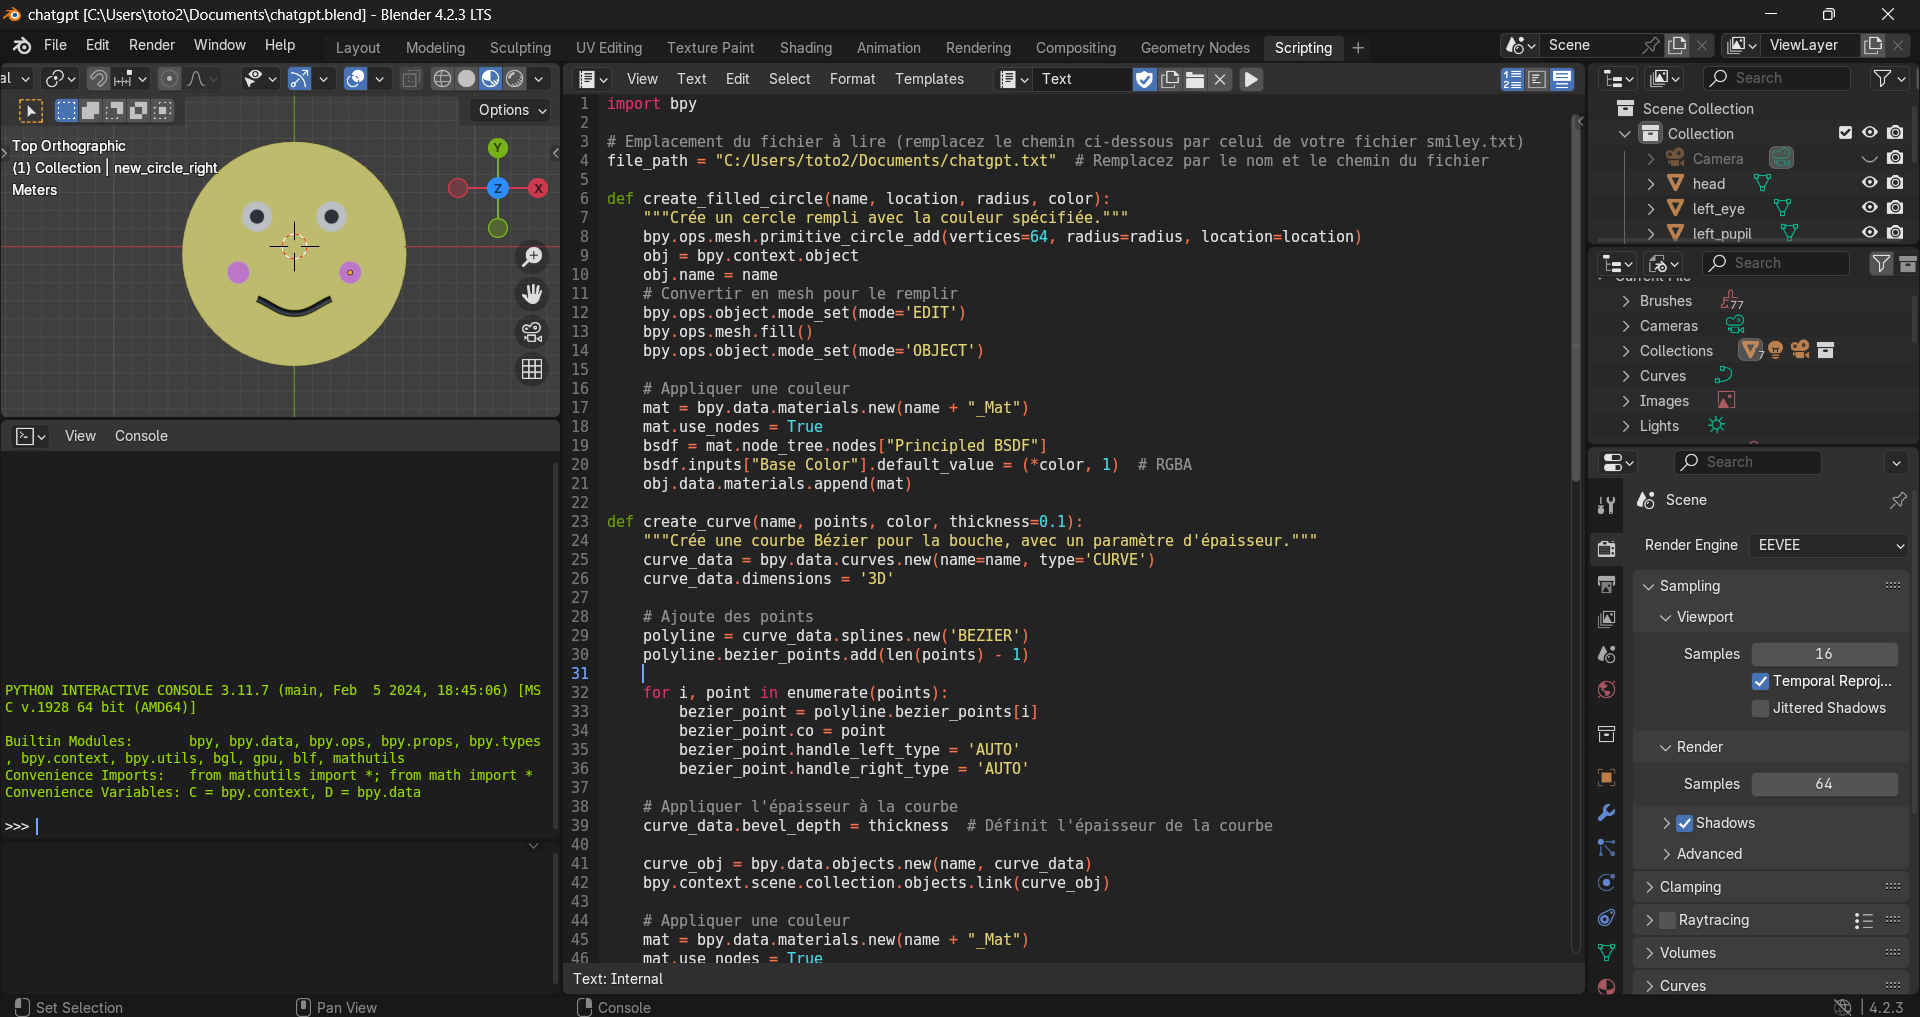Open the Templates menu
Viewport: 1920px width, 1017px height.
(x=929, y=79)
